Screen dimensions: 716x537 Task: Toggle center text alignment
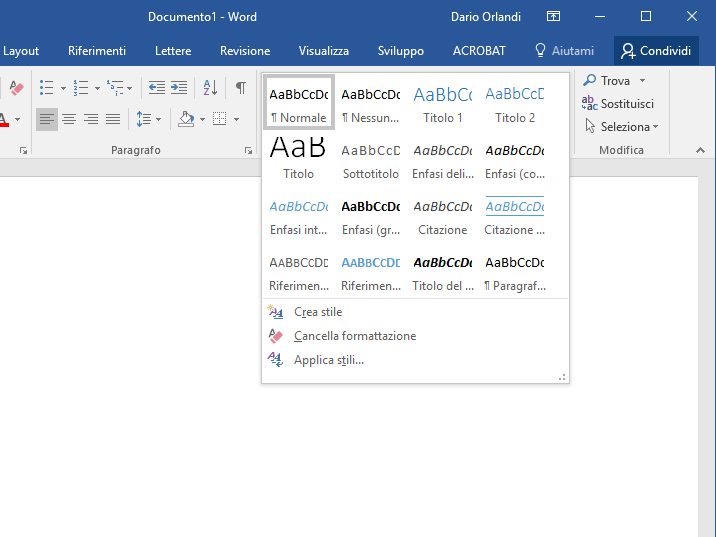[69, 119]
